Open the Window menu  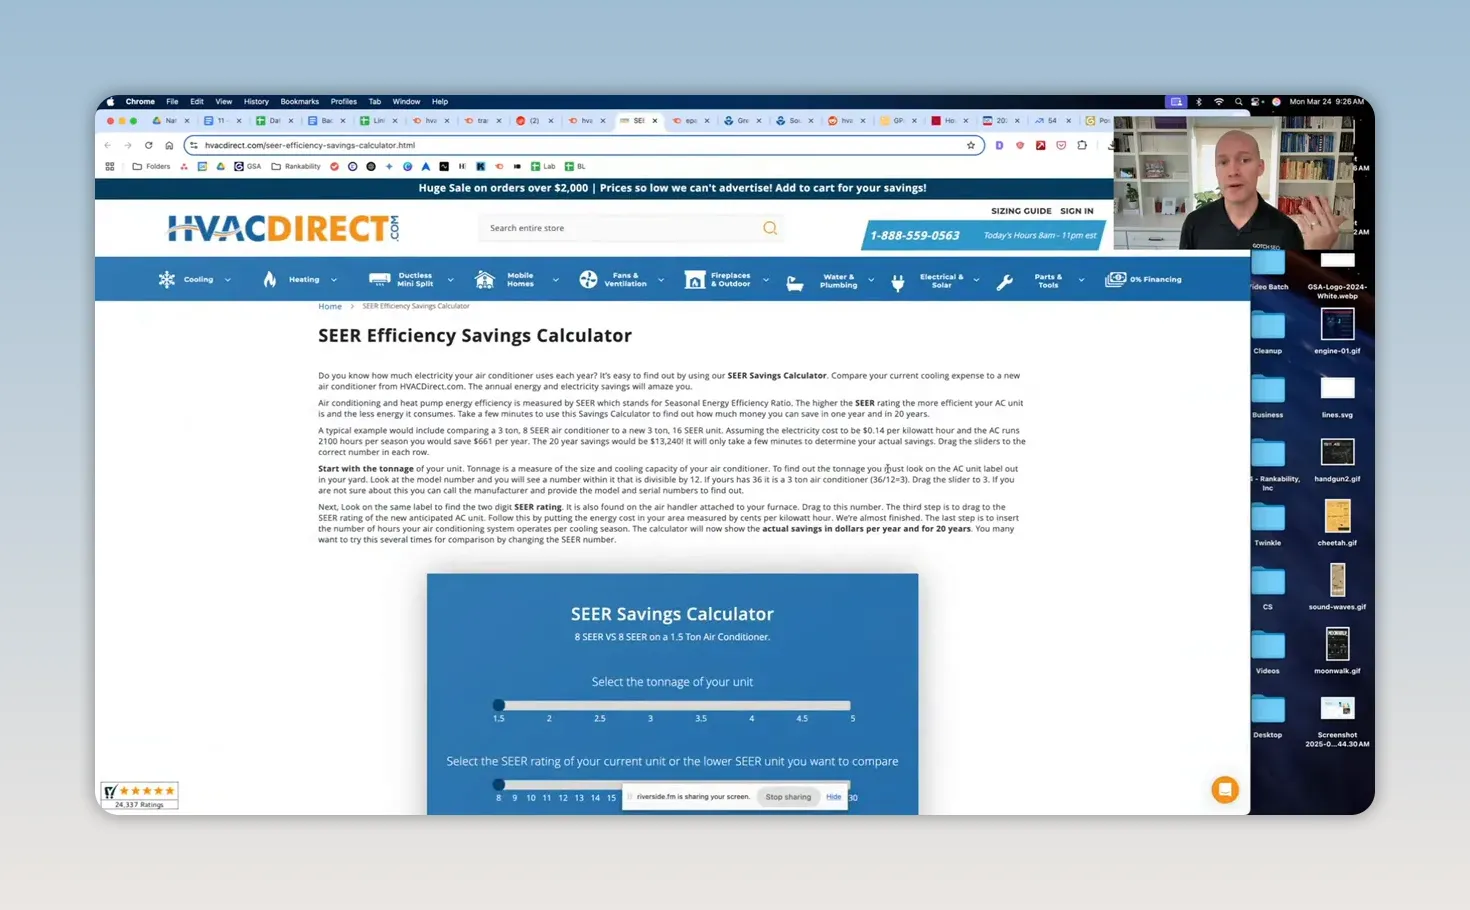pyautogui.click(x=406, y=102)
